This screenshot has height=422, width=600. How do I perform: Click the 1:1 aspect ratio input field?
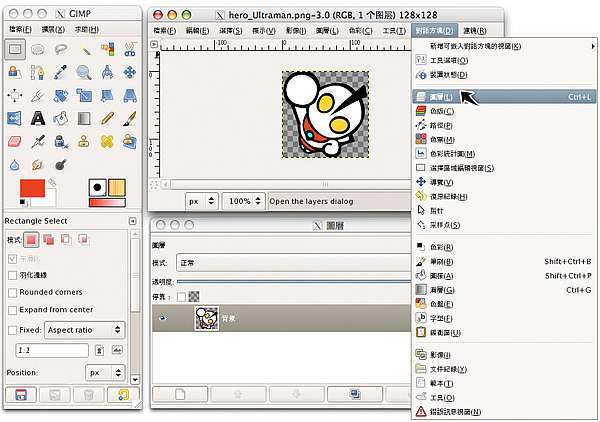click(52, 350)
